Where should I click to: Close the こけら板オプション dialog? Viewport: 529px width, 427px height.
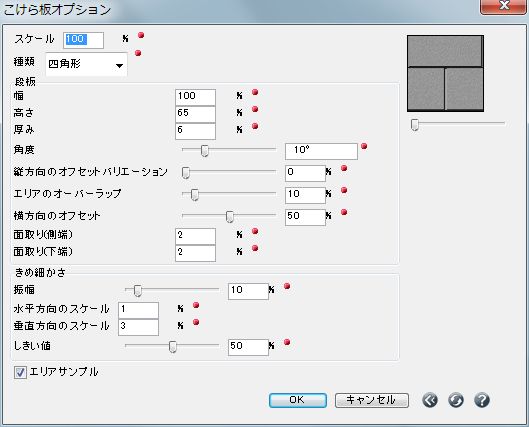click(504, 6)
